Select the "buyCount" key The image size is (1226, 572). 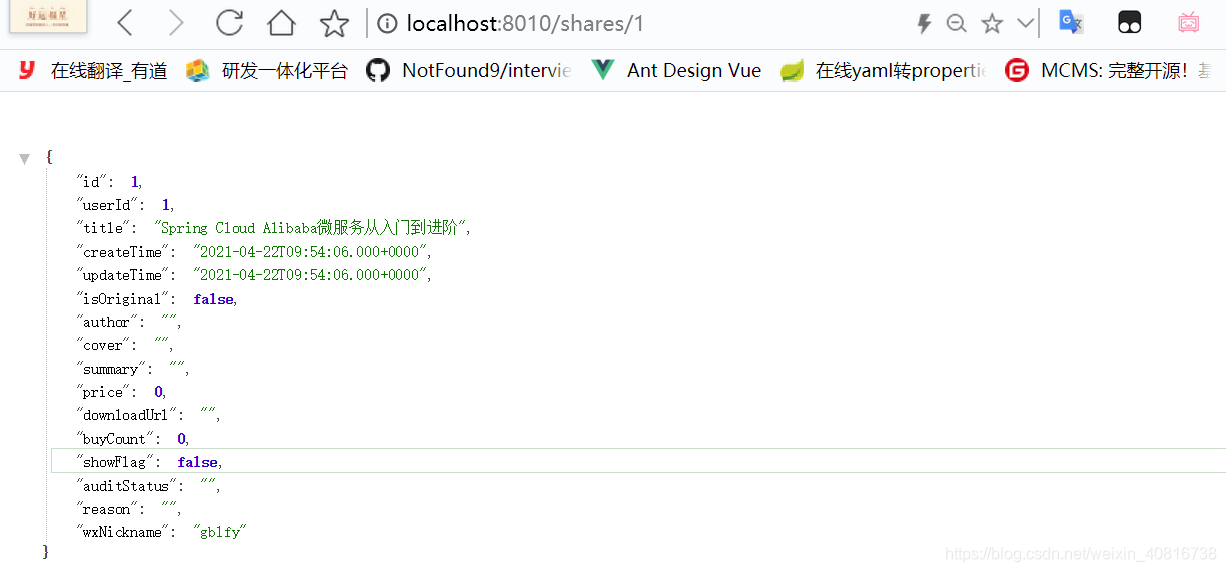116,439
